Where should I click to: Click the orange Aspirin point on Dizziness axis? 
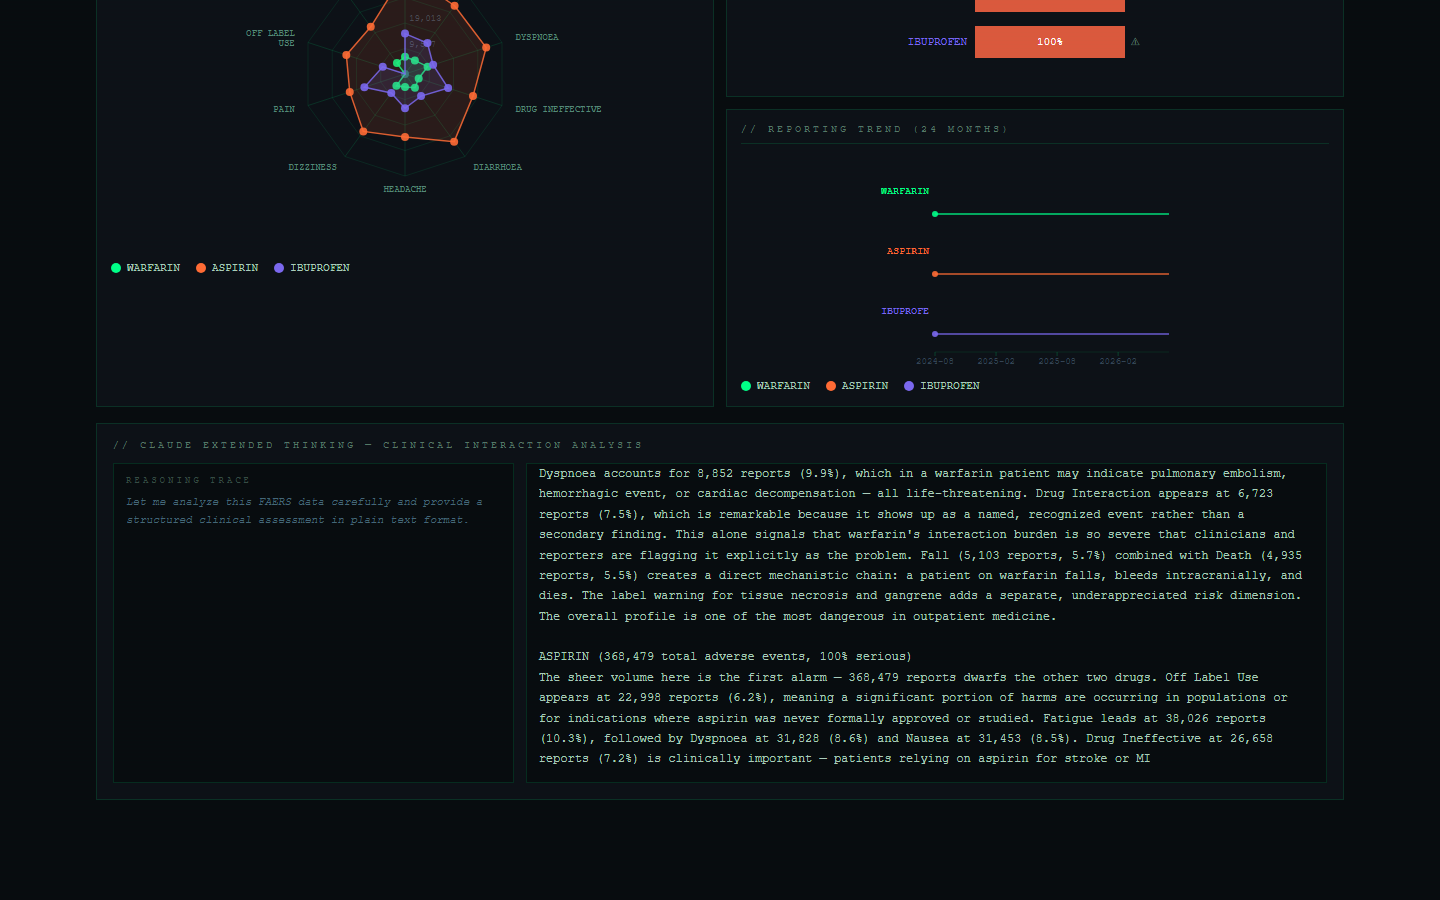(x=363, y=131)
